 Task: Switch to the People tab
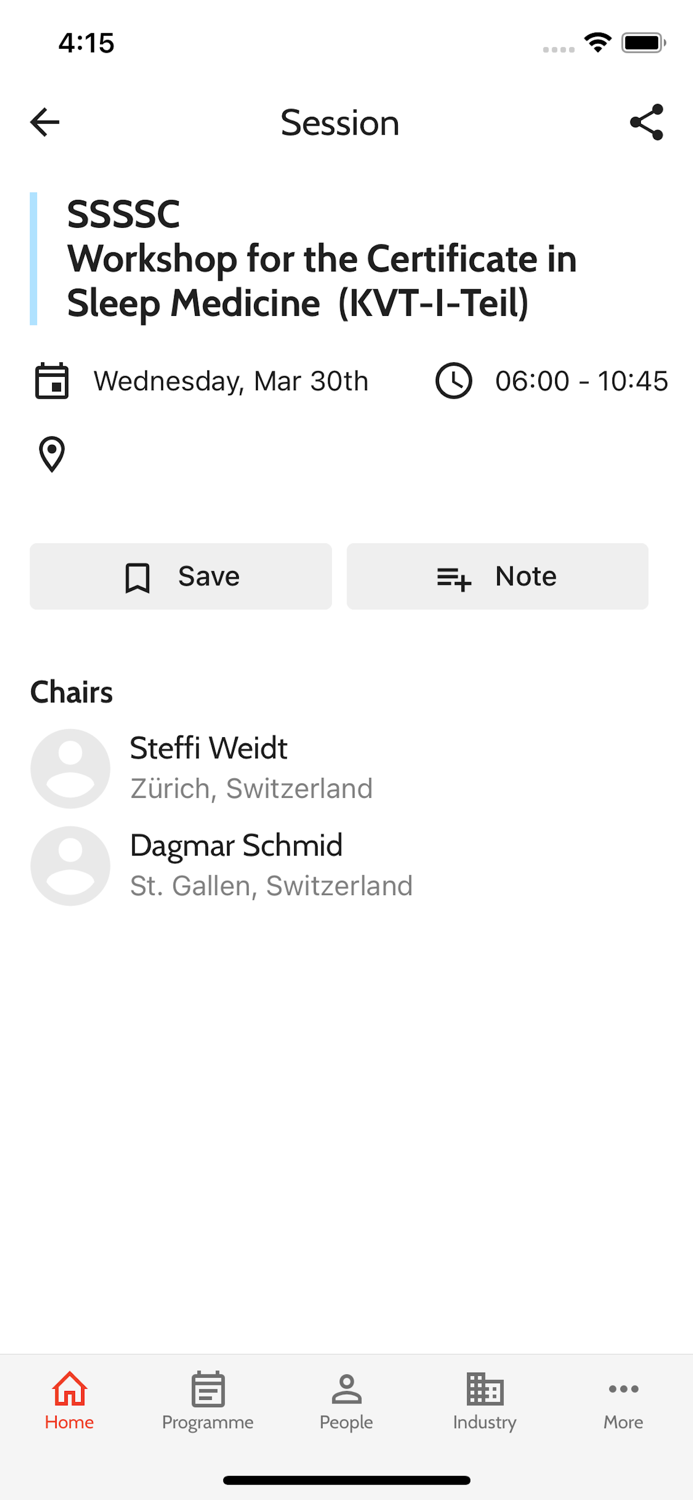(346, 1402)
